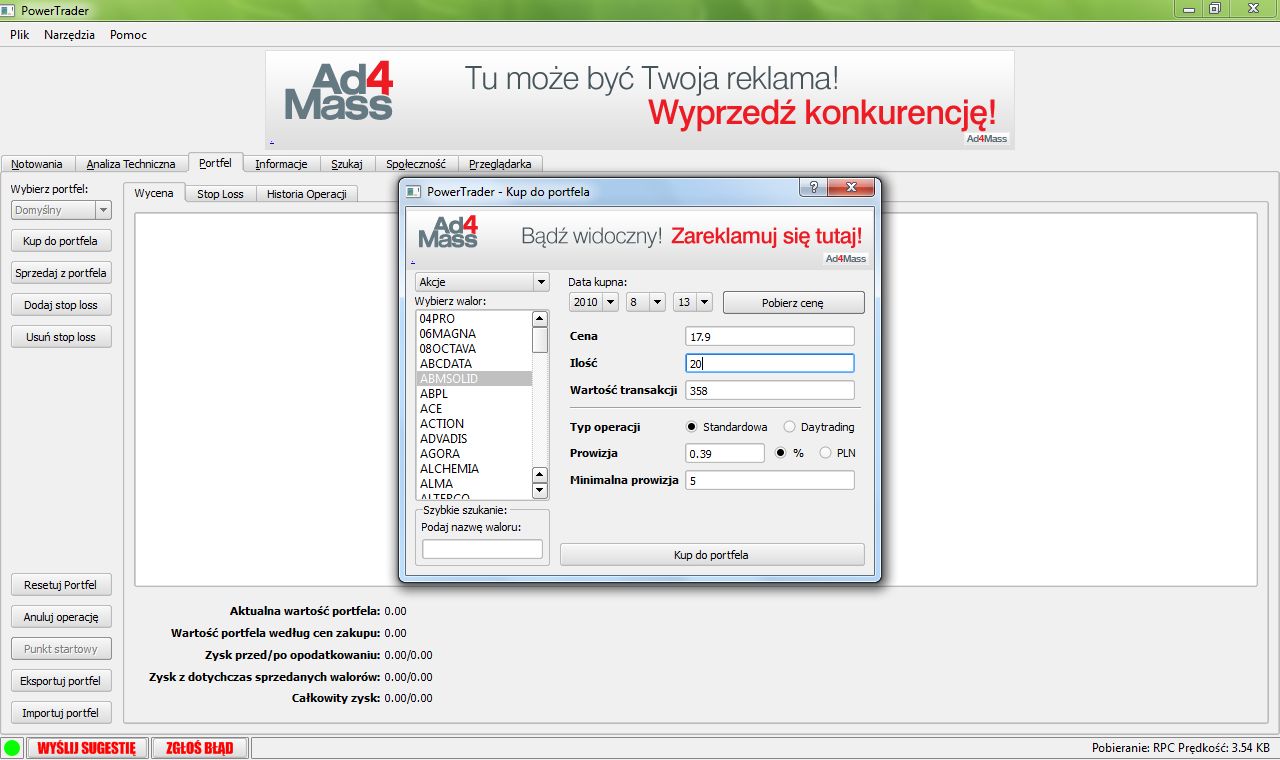The width and height of the screenshot is (1280, 760).
Task: Click the Anuluj operację button
Action: (x=61, y=617)
